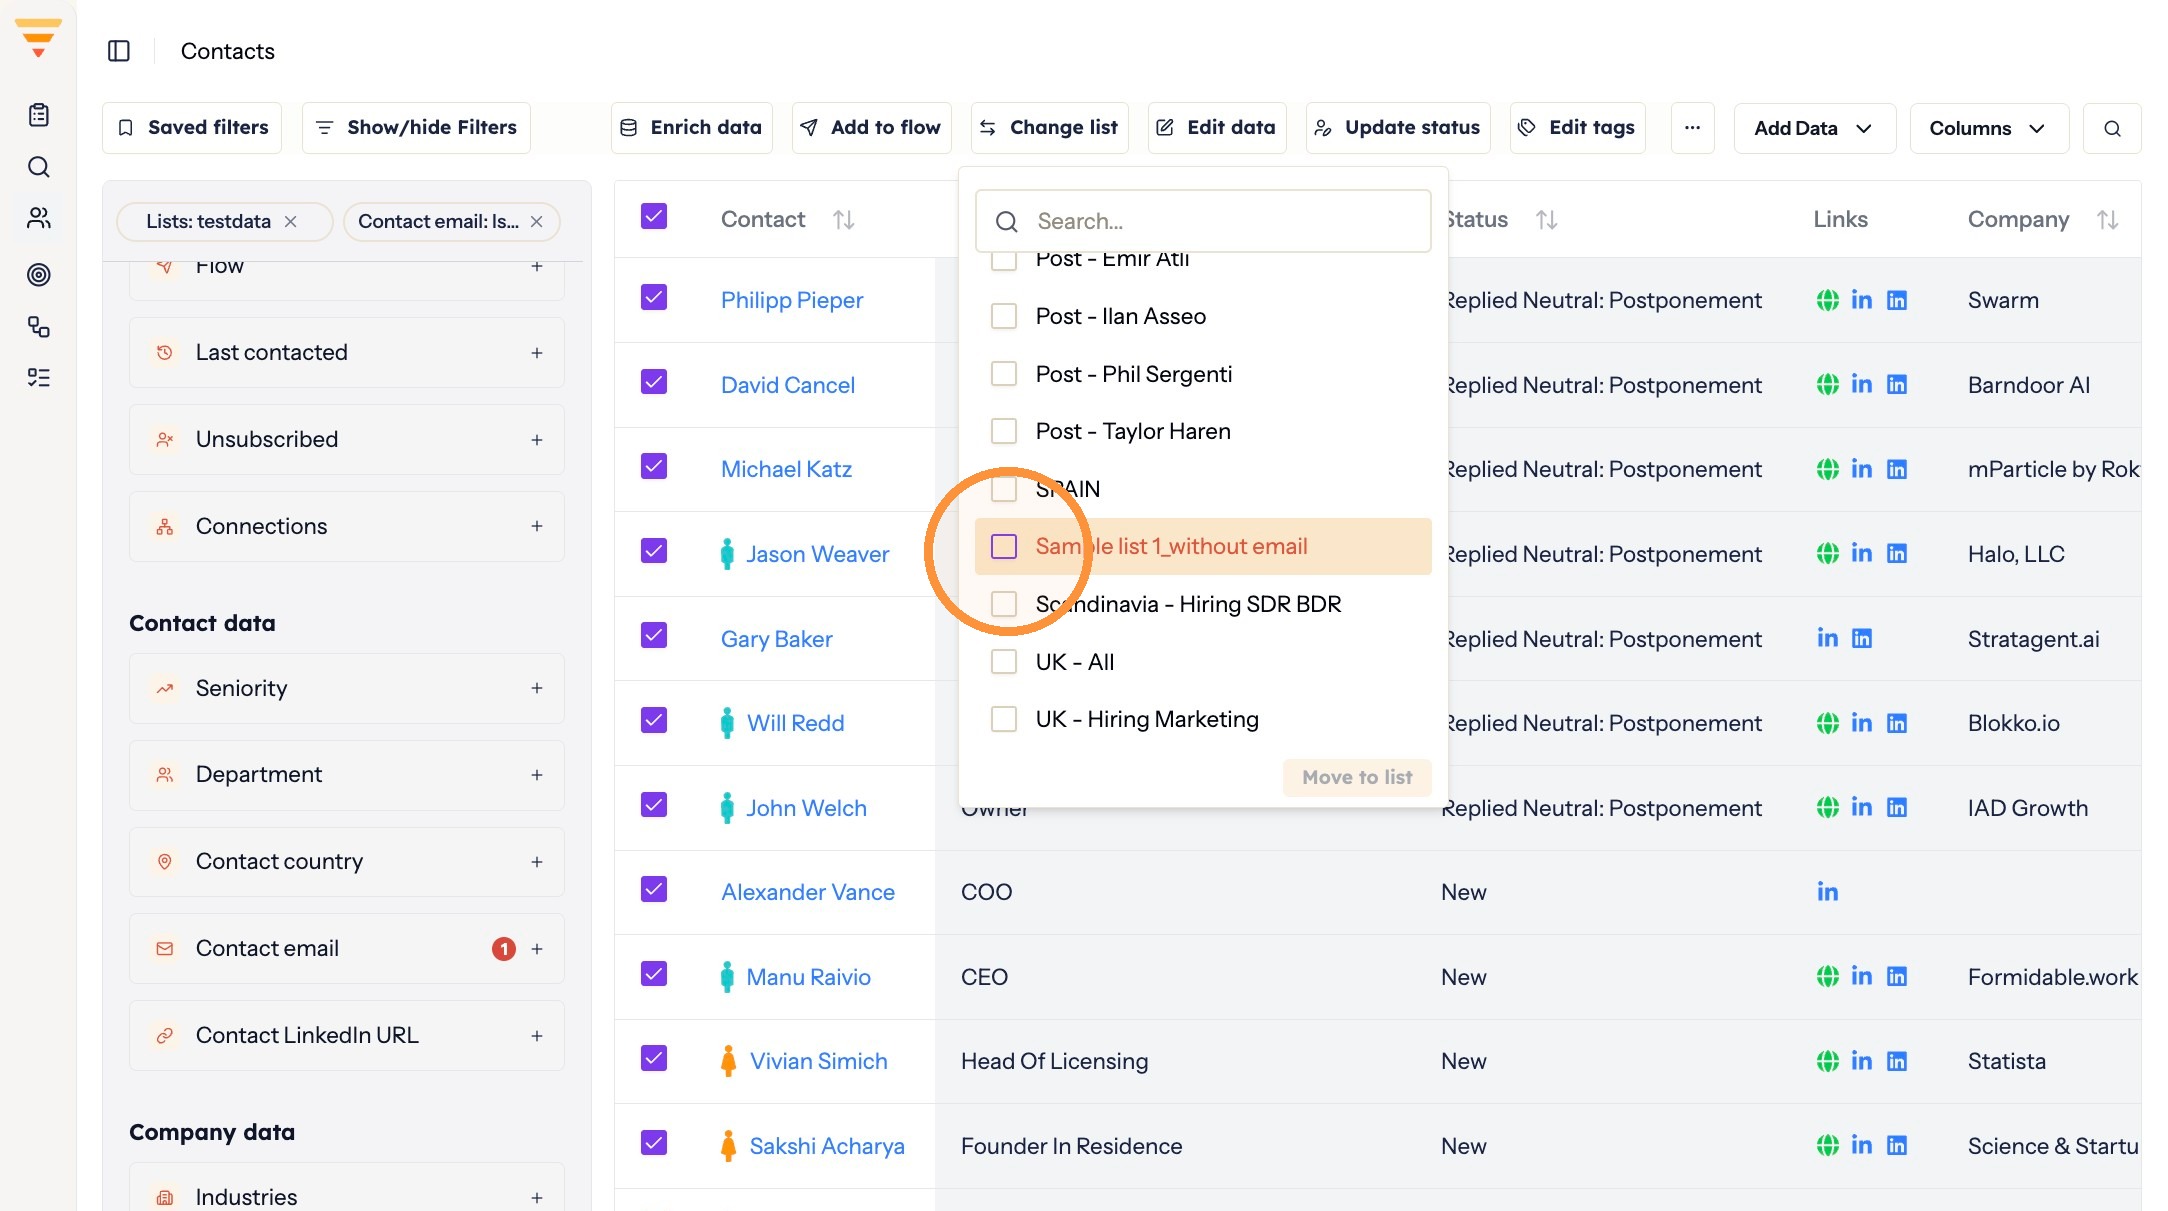Open Will Redd's website globe icon

pyautogui.click(x=1827, y=723)
